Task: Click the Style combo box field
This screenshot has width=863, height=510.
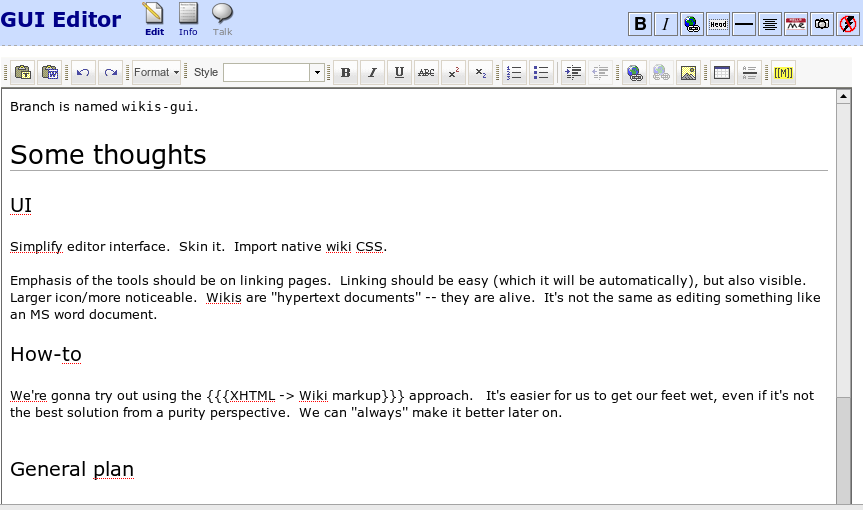Action: (x=266, y=73)
